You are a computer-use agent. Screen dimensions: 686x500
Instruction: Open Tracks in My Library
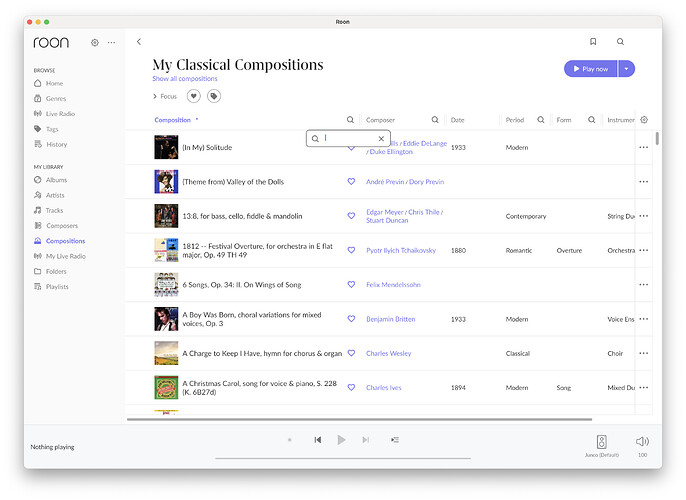point(49,210)
